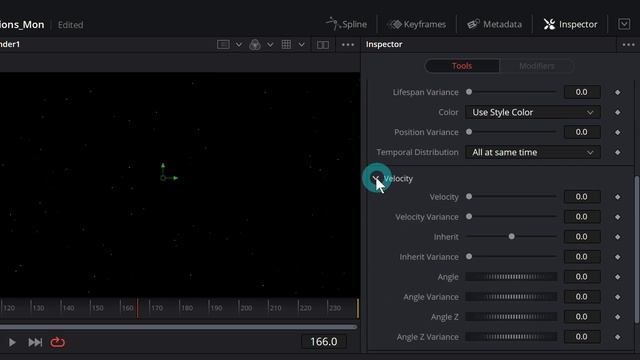Click the Position Variance value field
The image size is (640, 360).
pos(582,132)
